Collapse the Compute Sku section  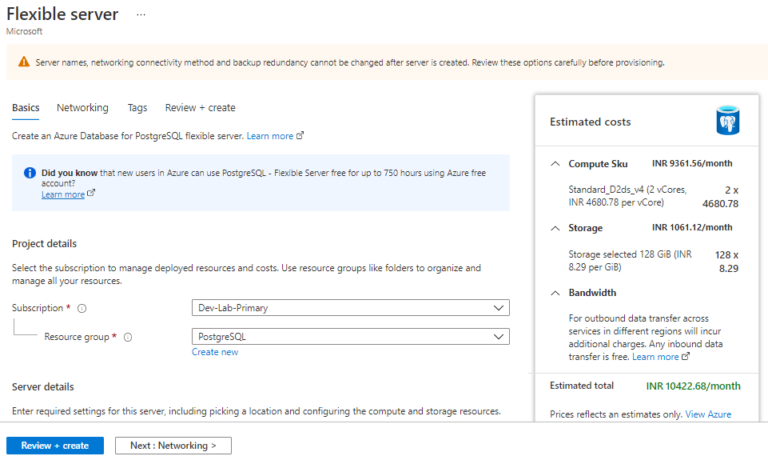point(556,163)
